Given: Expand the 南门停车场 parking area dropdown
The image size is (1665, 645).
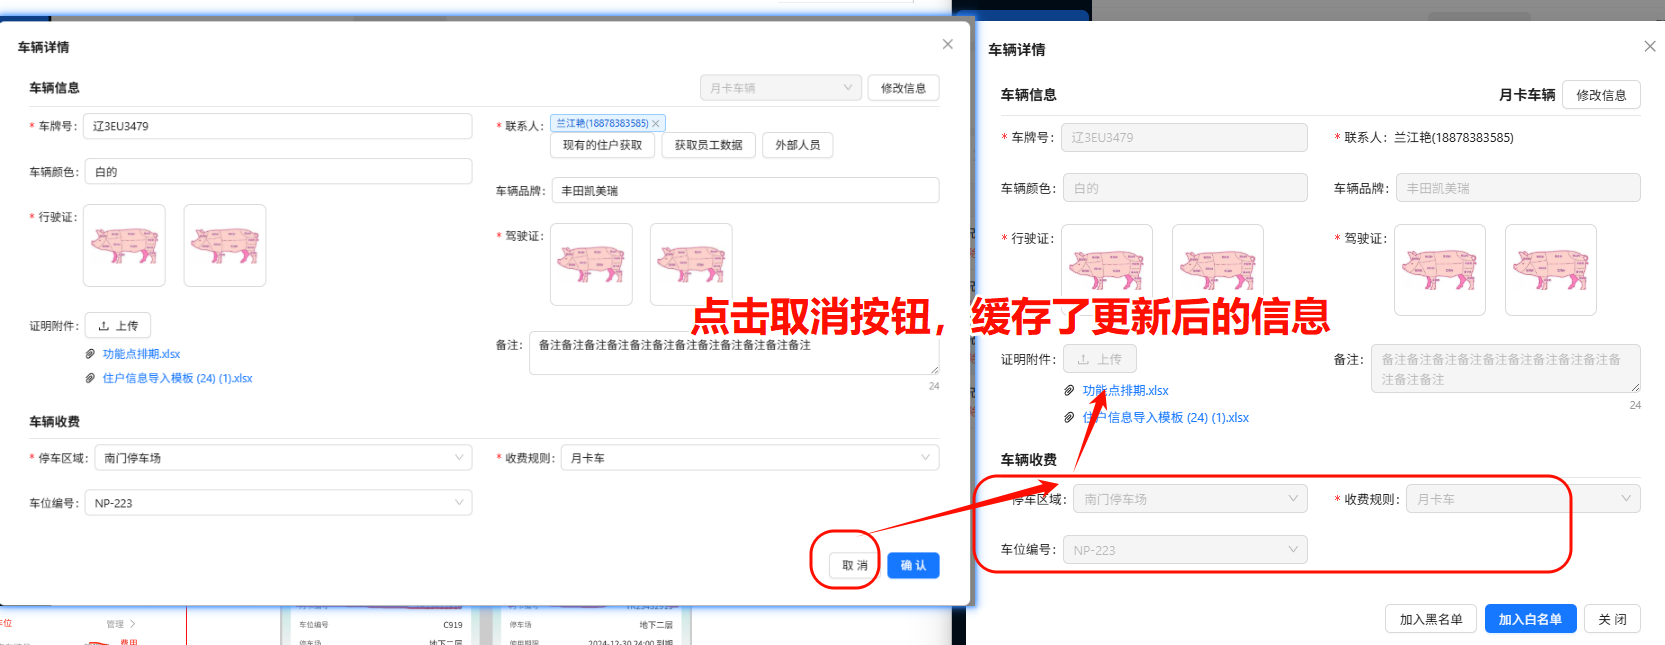Looking at the screenshot, I should [283, 458].
